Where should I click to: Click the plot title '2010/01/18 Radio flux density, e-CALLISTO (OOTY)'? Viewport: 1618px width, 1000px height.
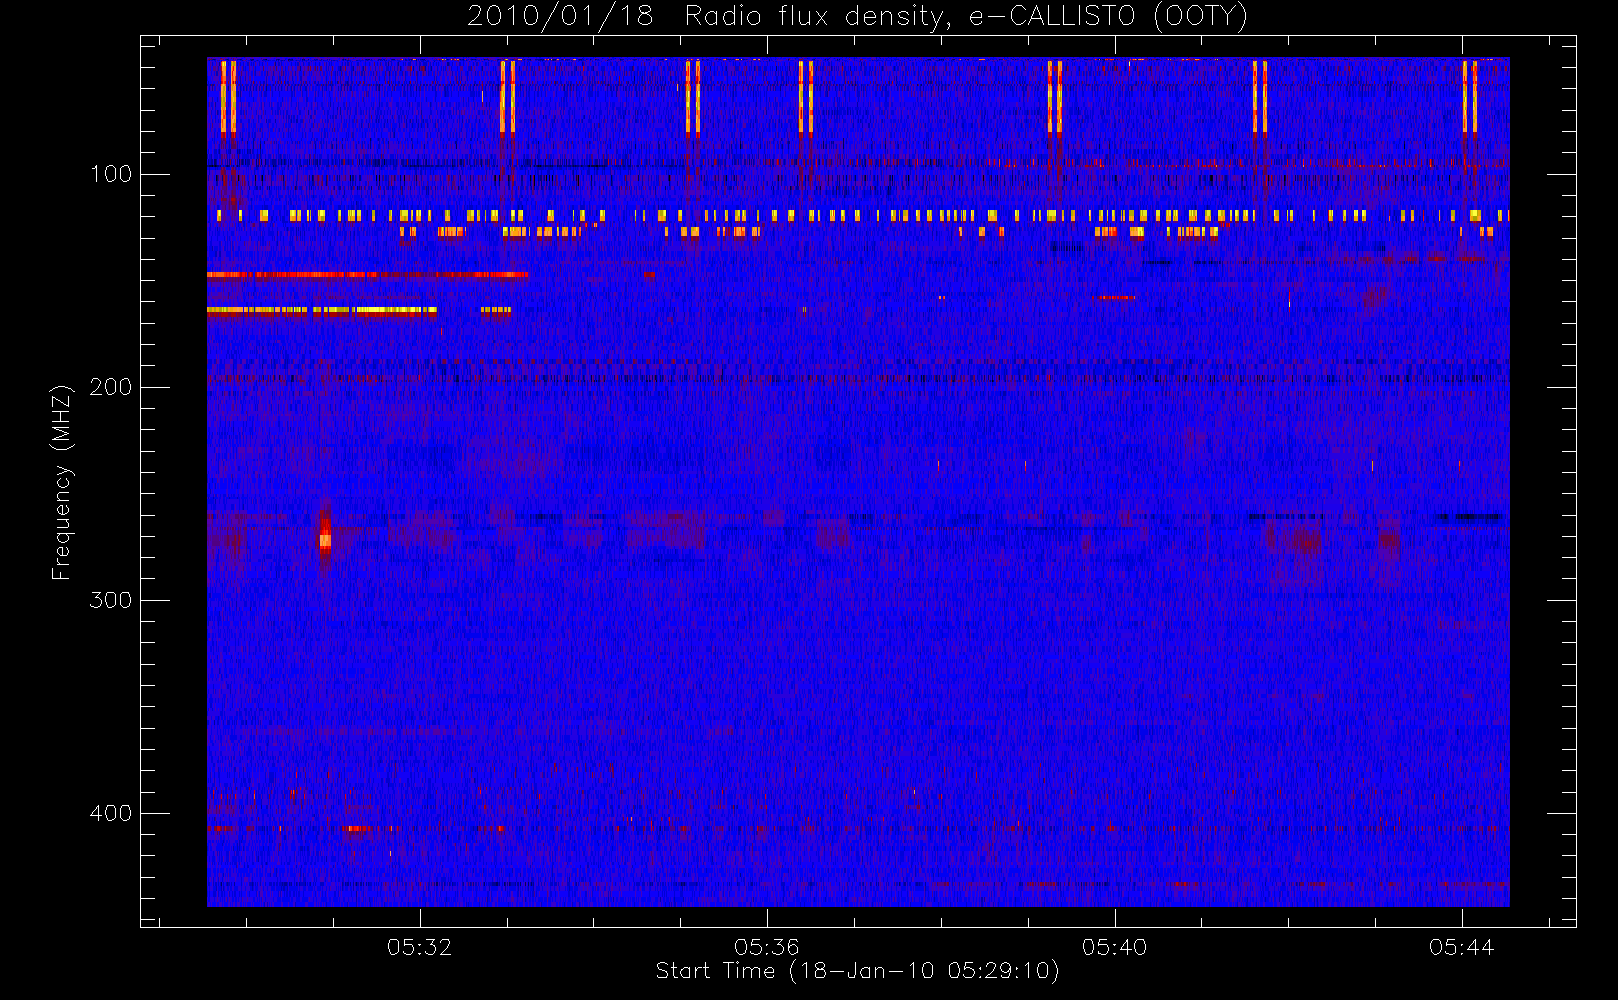tap(858, 17)
